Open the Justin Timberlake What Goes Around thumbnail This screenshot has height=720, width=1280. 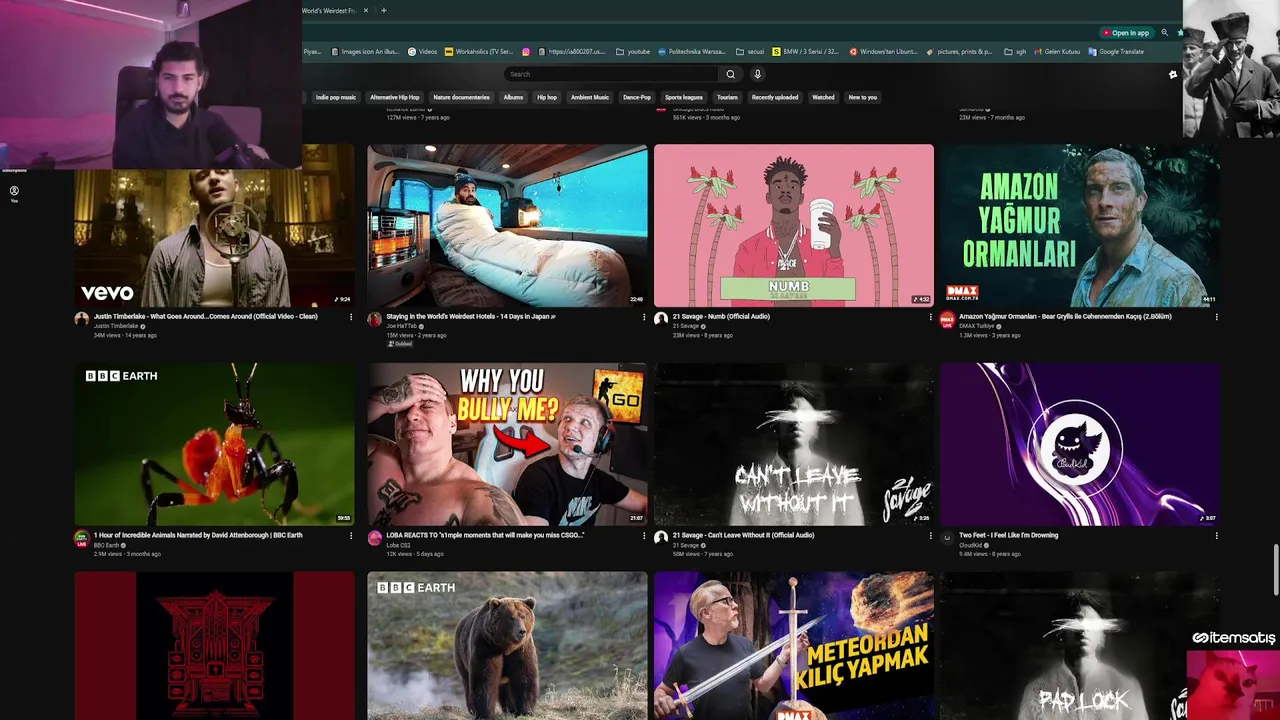click(214, 226)
